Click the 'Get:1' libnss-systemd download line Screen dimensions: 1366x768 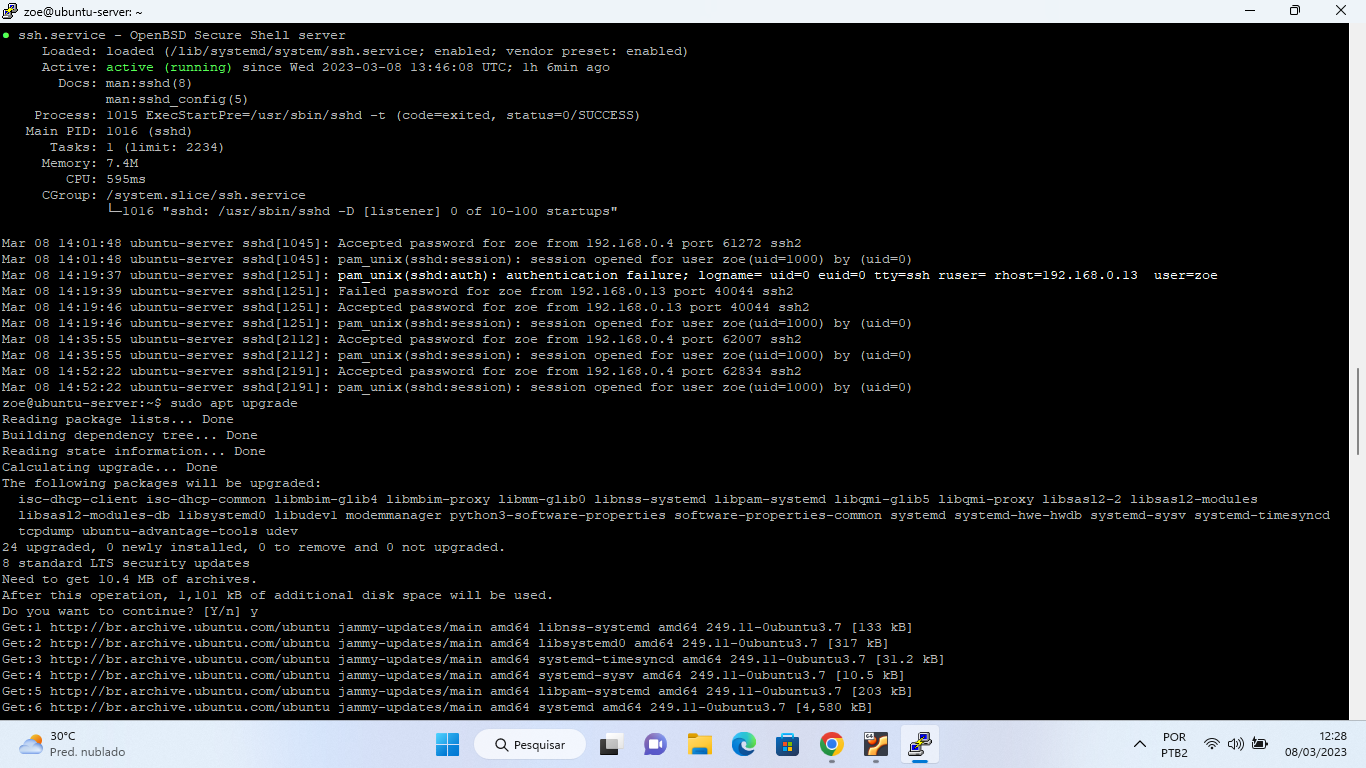457,627
